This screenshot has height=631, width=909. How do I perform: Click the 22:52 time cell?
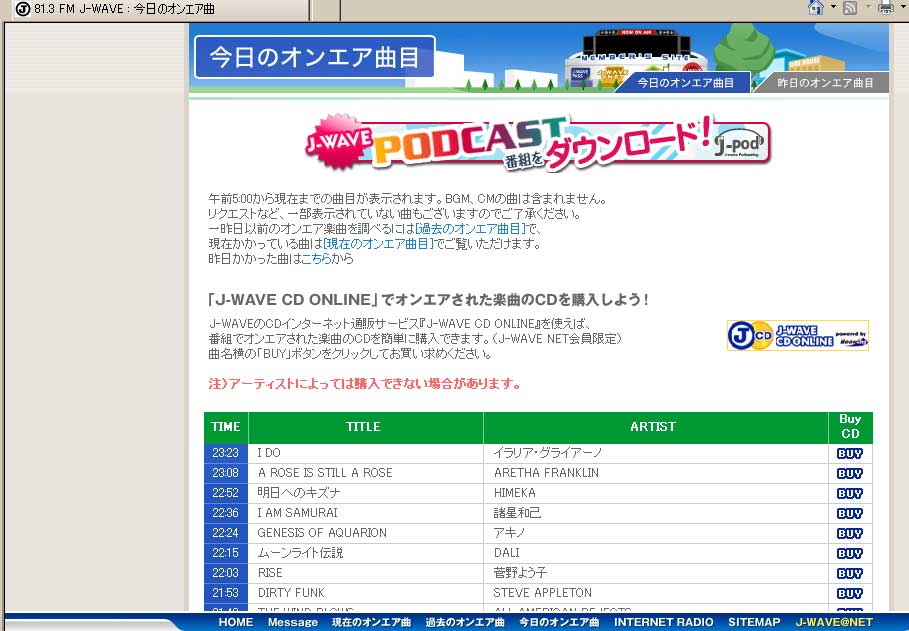pyautogui.click(x=226, y=493)
